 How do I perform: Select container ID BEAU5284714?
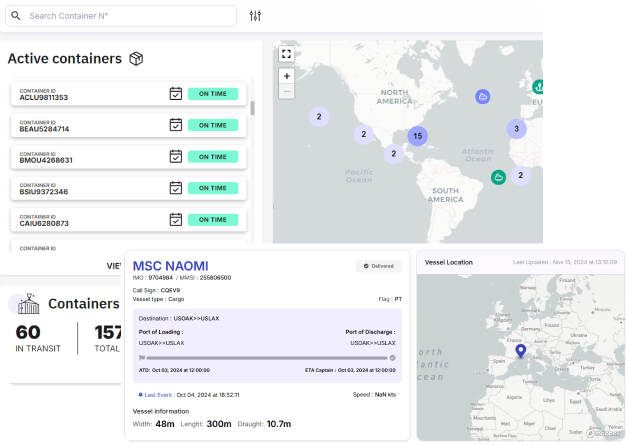44,129
